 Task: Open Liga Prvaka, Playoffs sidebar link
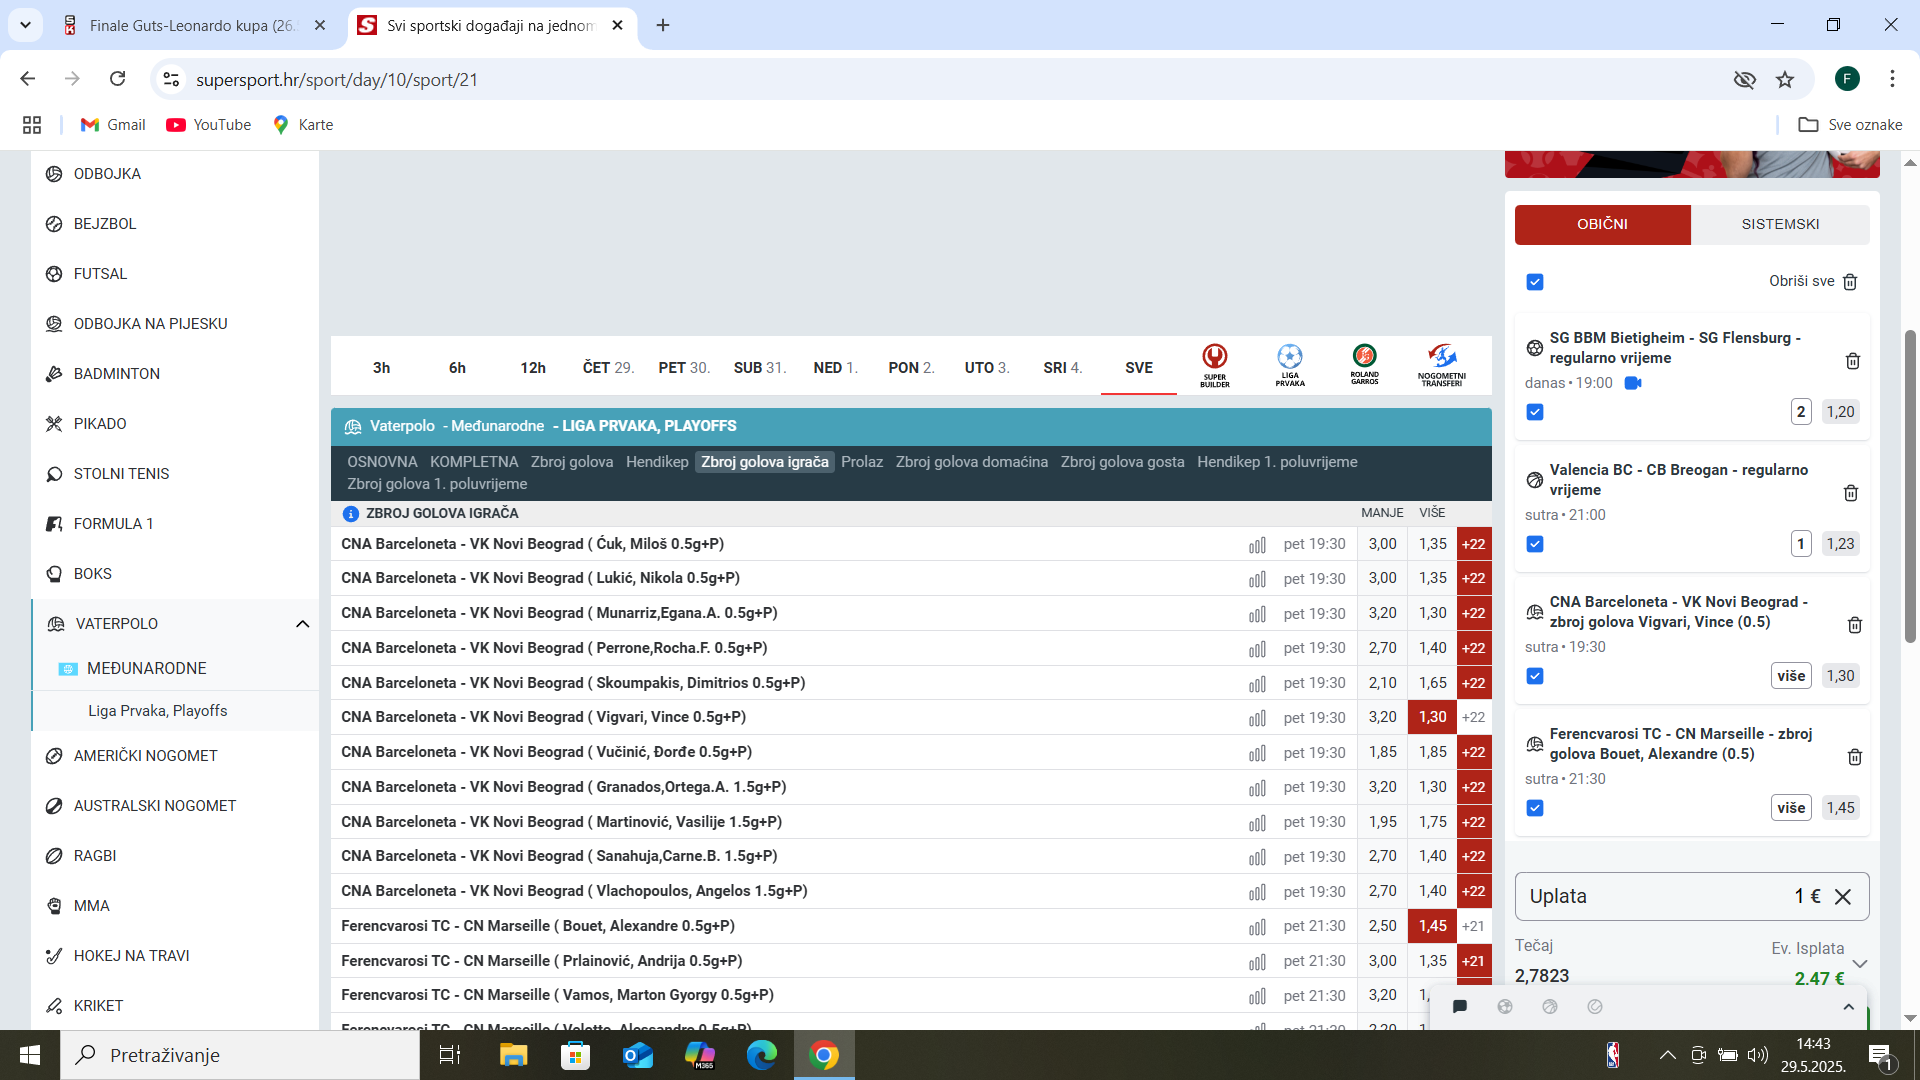point(157,711)
